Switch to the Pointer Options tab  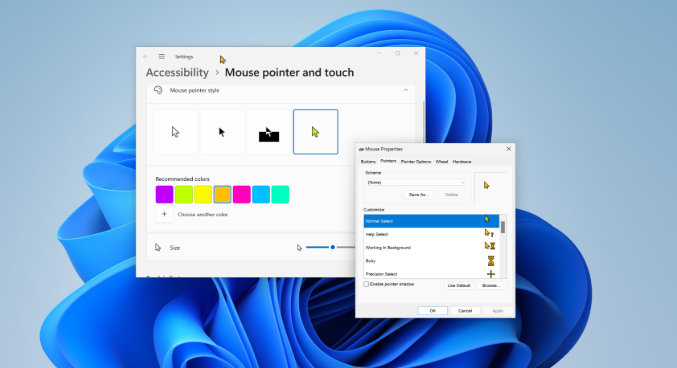416,162
